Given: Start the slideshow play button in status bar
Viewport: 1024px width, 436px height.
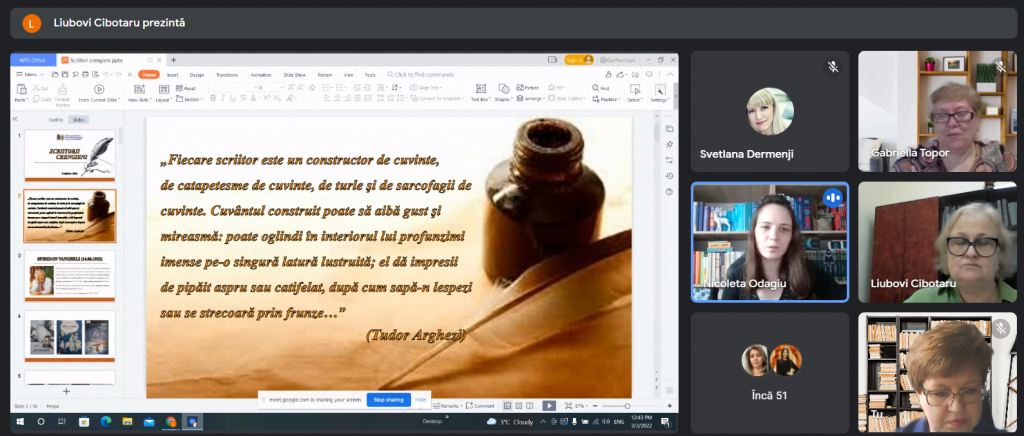Looking at the screenshot, I should click(x=549, y=406).
